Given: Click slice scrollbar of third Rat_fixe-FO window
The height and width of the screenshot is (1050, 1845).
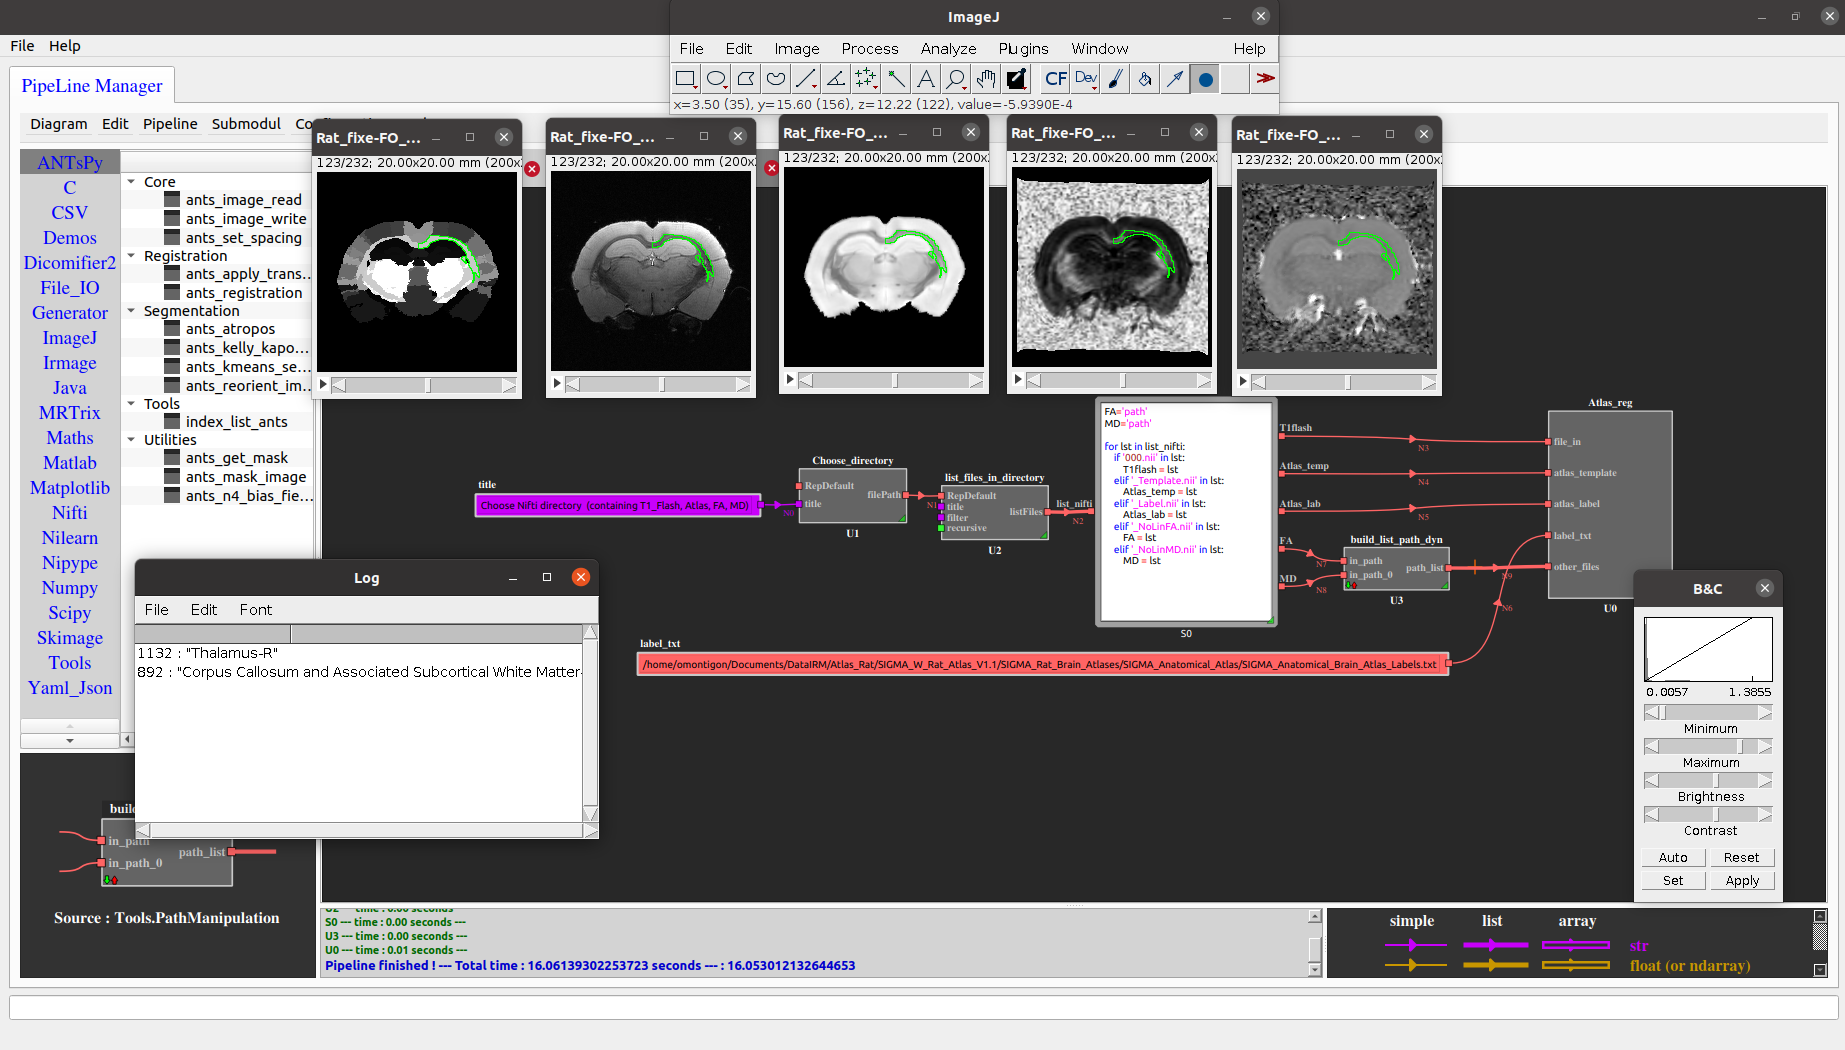Looking at the screenshot, I should [x=891, y=380].
